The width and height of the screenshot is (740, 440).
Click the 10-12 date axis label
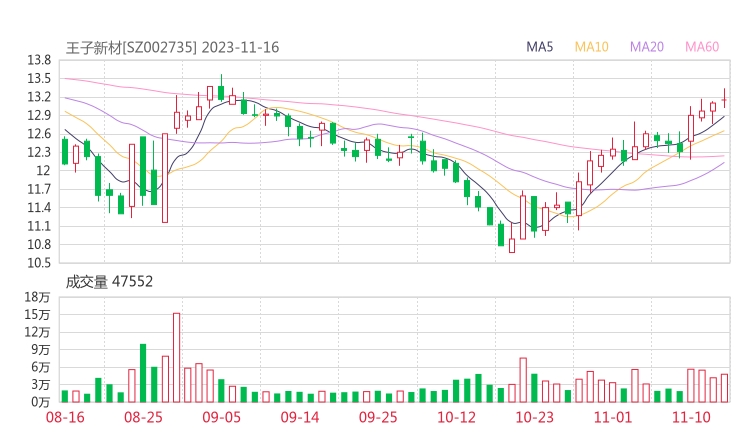456,417
